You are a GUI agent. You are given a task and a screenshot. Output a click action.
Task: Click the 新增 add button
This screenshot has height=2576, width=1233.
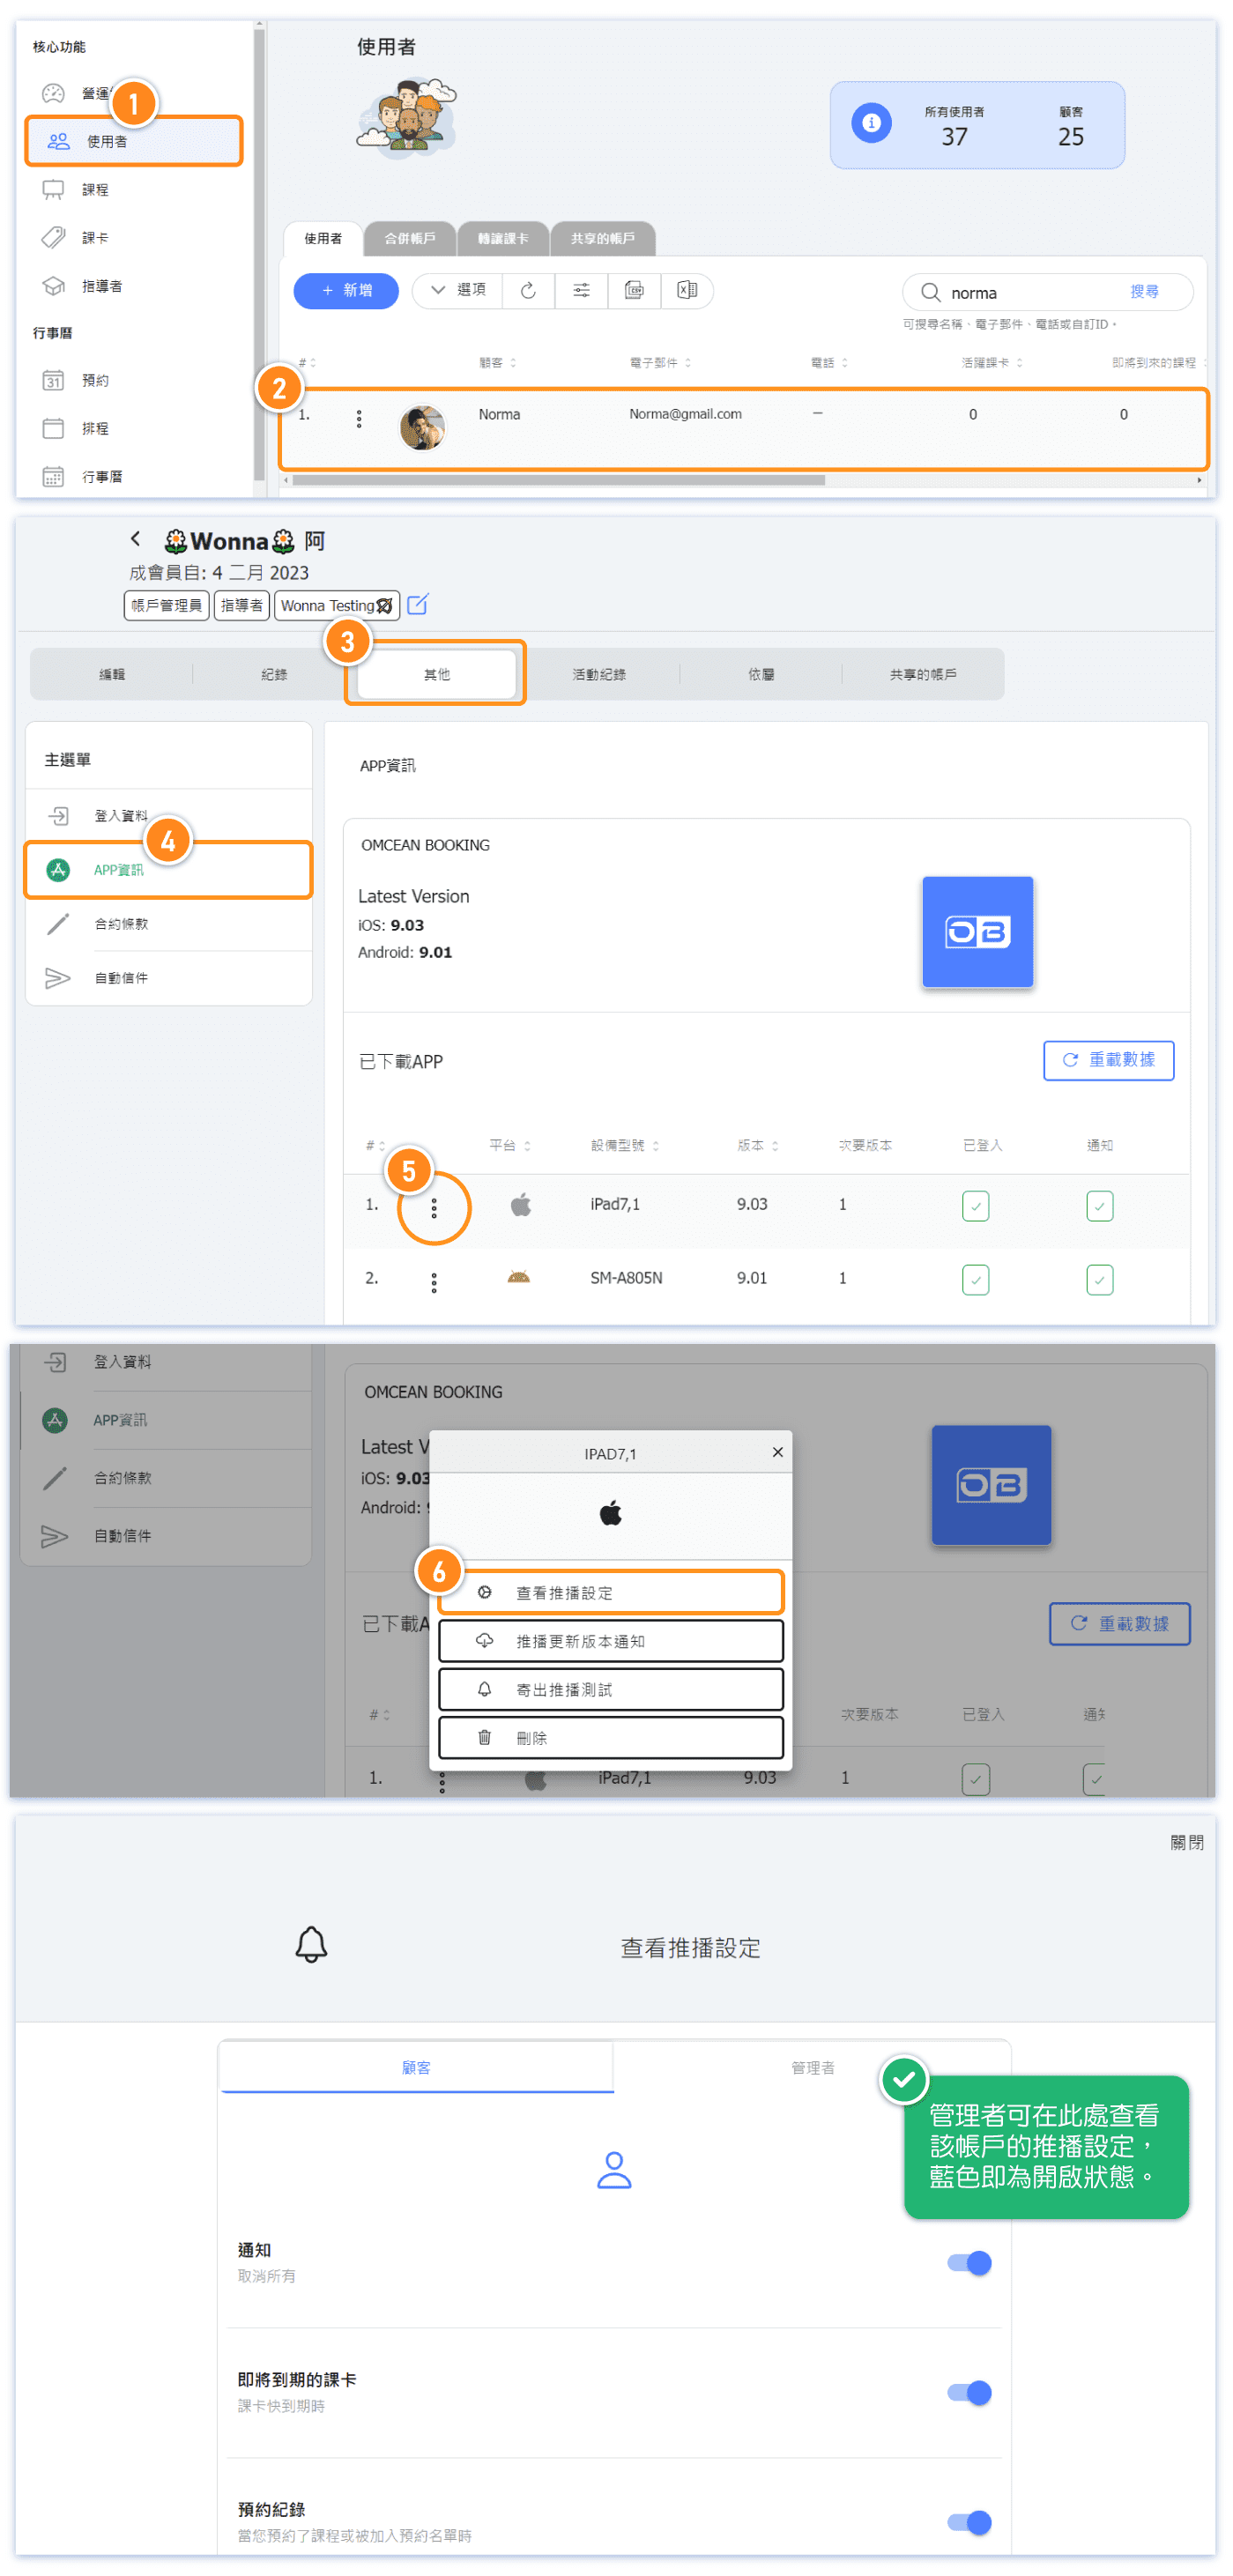(346, 291)
